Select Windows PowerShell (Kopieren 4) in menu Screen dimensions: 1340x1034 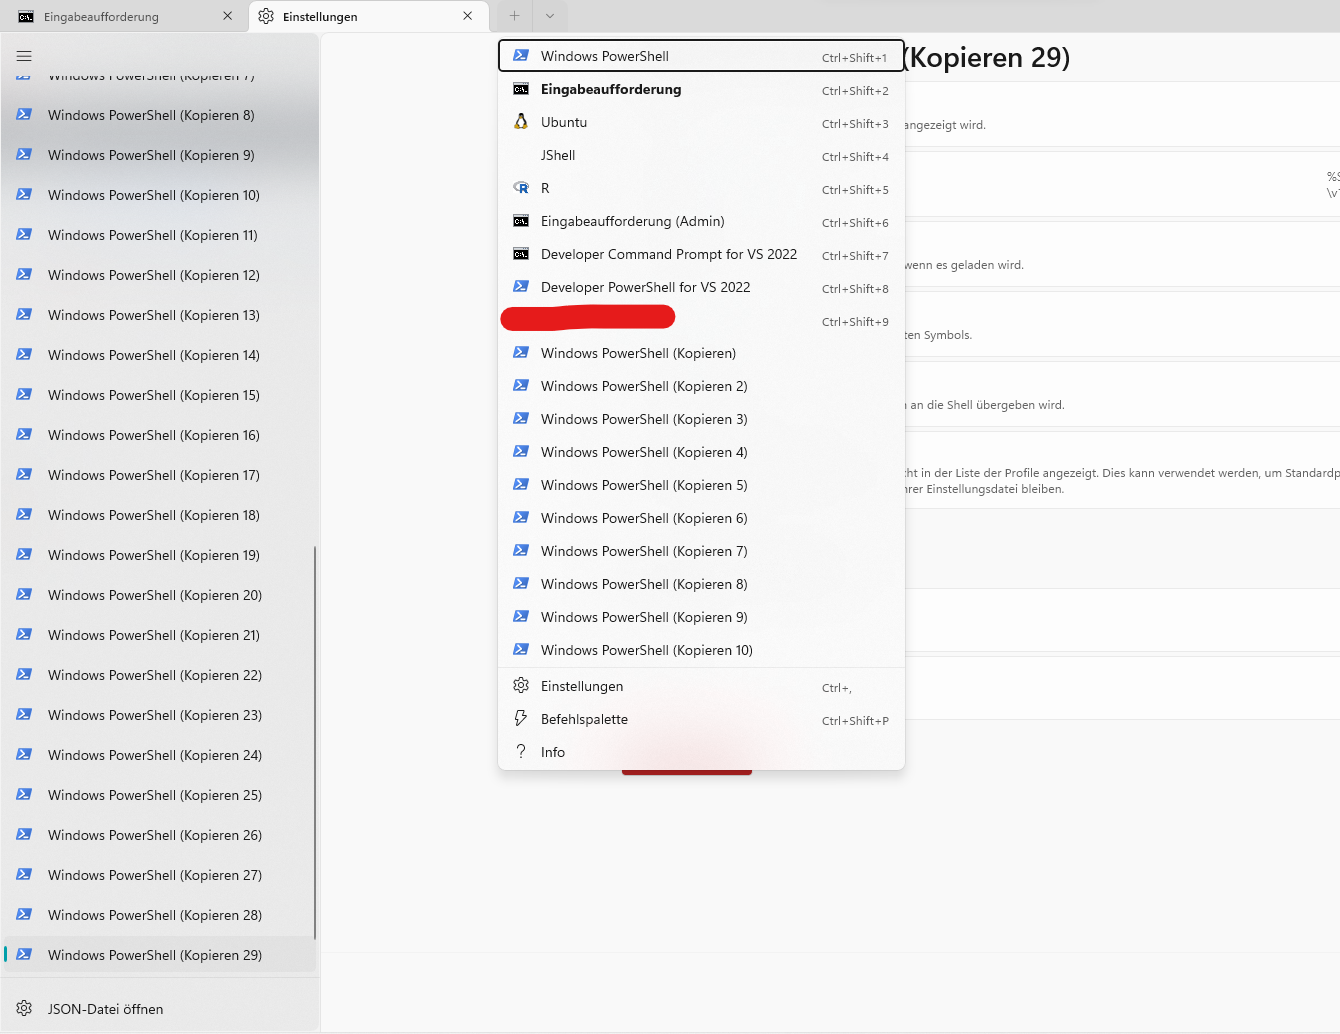pyautogui.click(x=701, y=452)
